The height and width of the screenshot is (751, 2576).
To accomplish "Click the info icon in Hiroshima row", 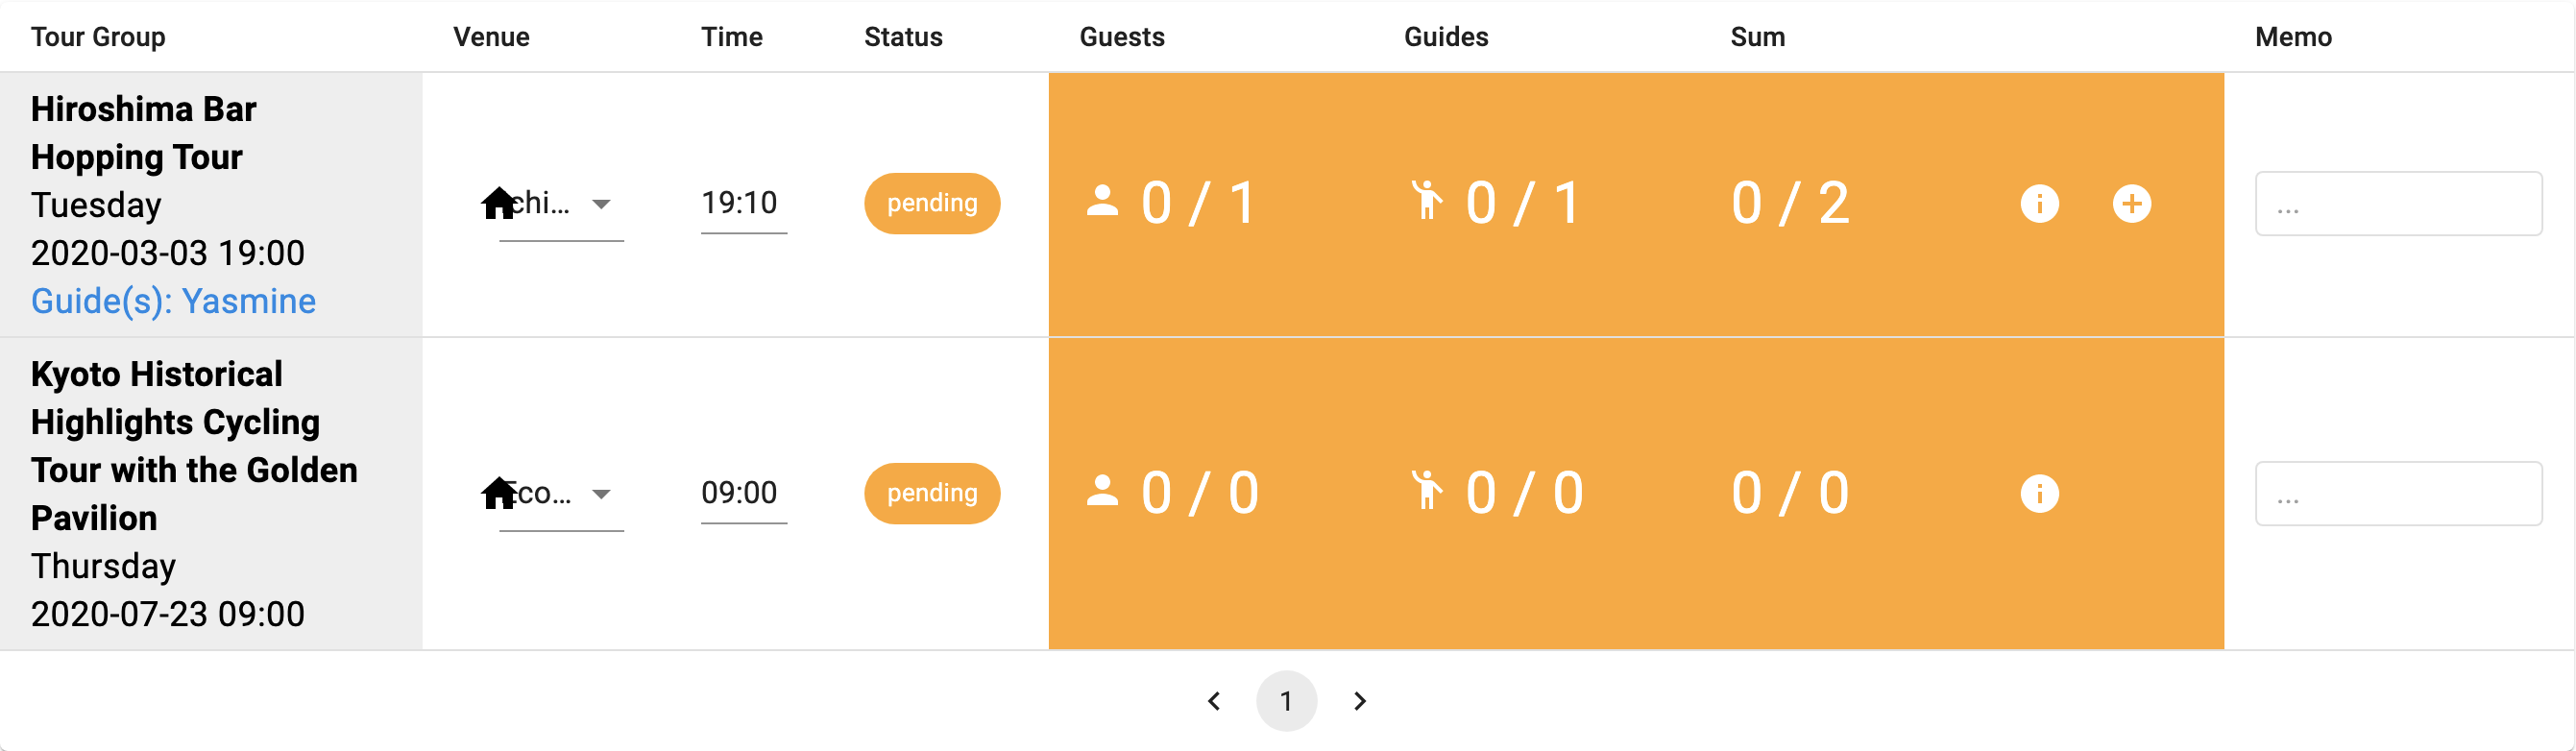I will 2039,204.
